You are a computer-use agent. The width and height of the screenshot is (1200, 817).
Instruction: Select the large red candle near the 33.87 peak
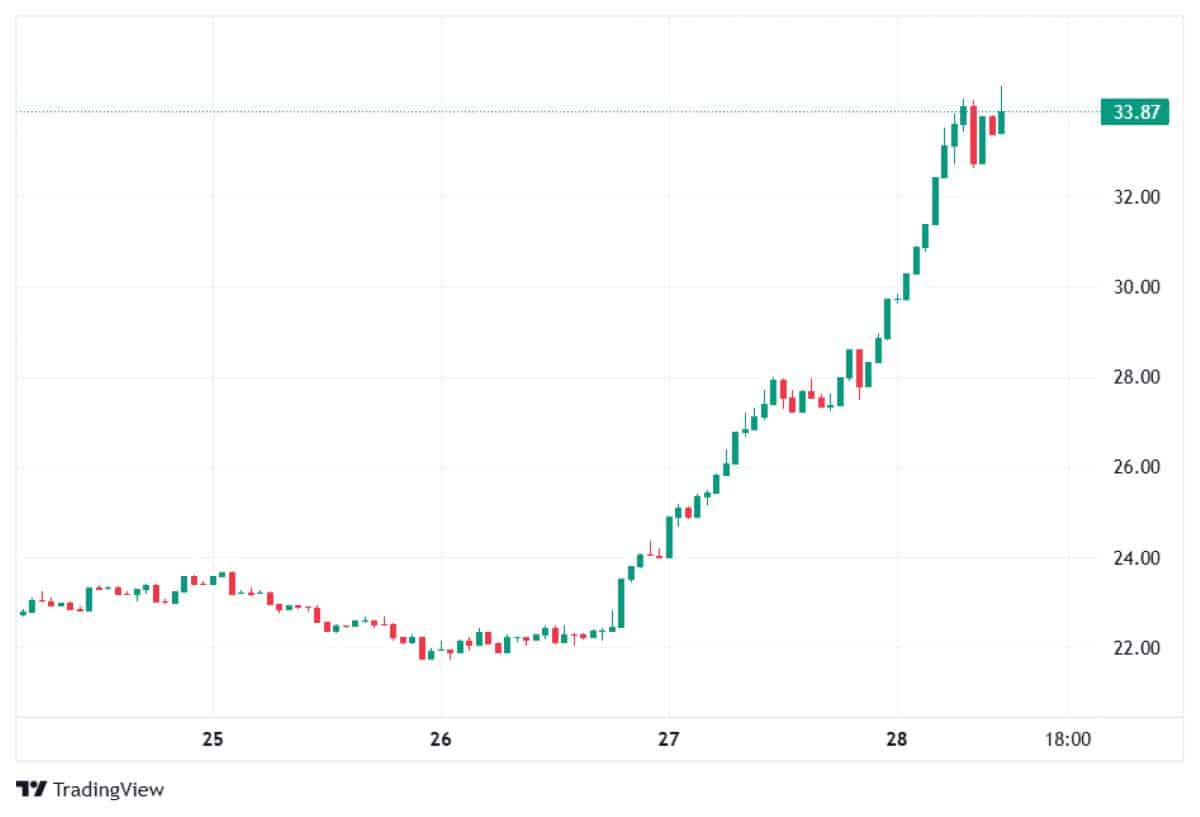coord(972,136)
